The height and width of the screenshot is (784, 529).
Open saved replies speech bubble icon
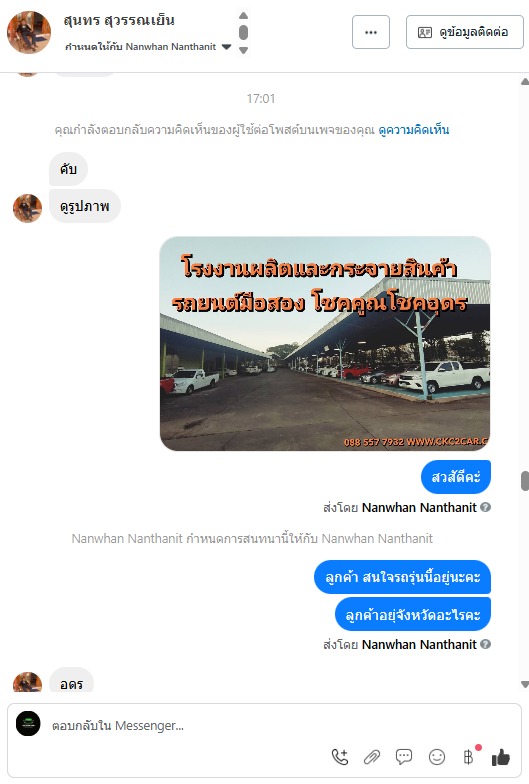[x=404, y=756]
